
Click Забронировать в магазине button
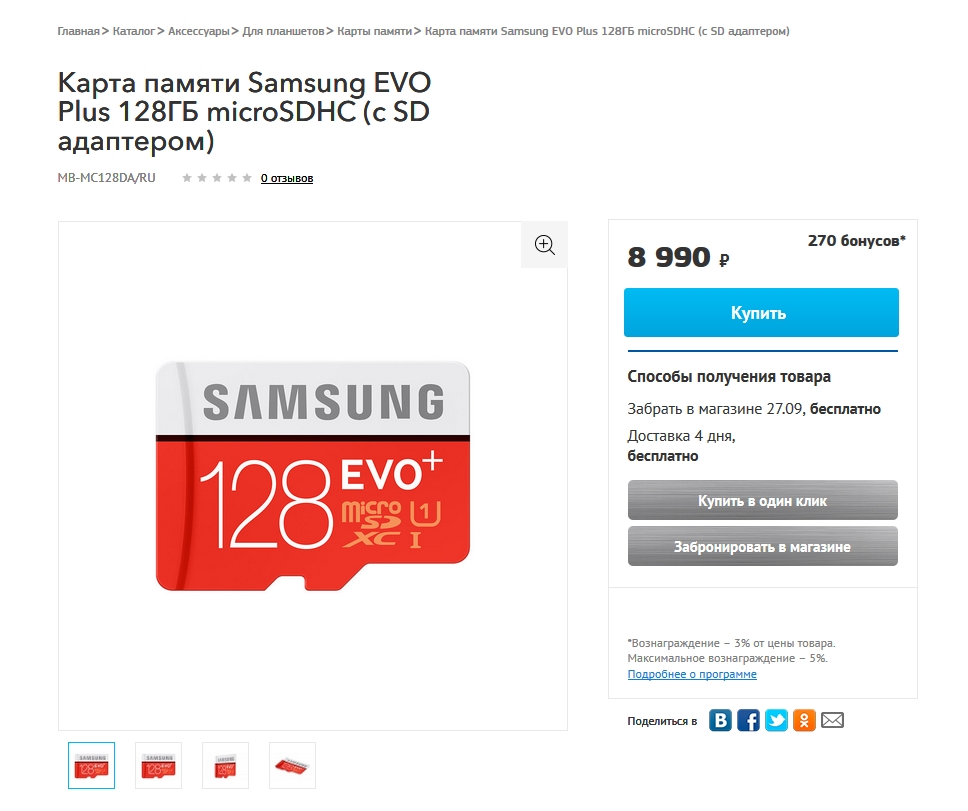[762, 547]
